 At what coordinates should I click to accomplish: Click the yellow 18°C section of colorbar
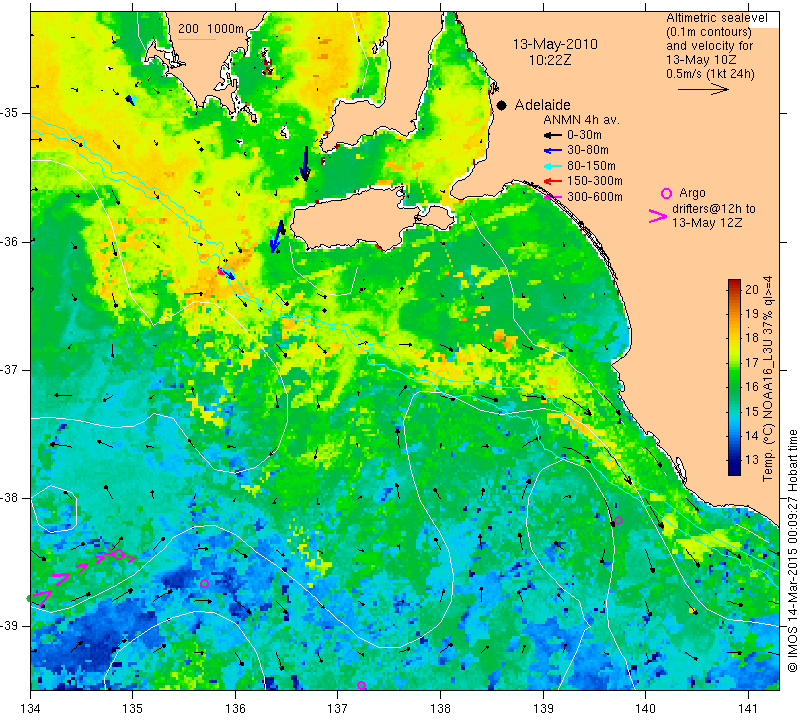734,338
